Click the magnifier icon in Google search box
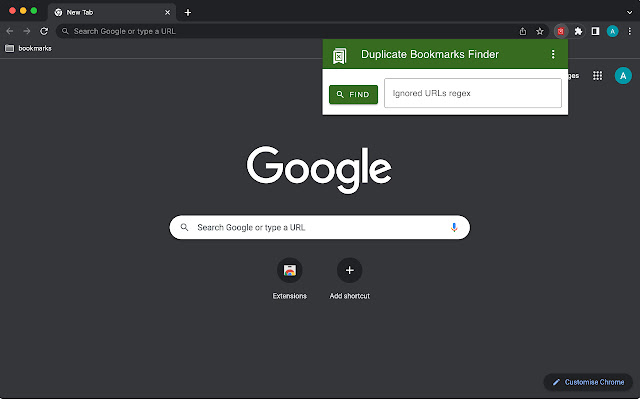Screen dimensions: 640x400 [x=184, y=227]
